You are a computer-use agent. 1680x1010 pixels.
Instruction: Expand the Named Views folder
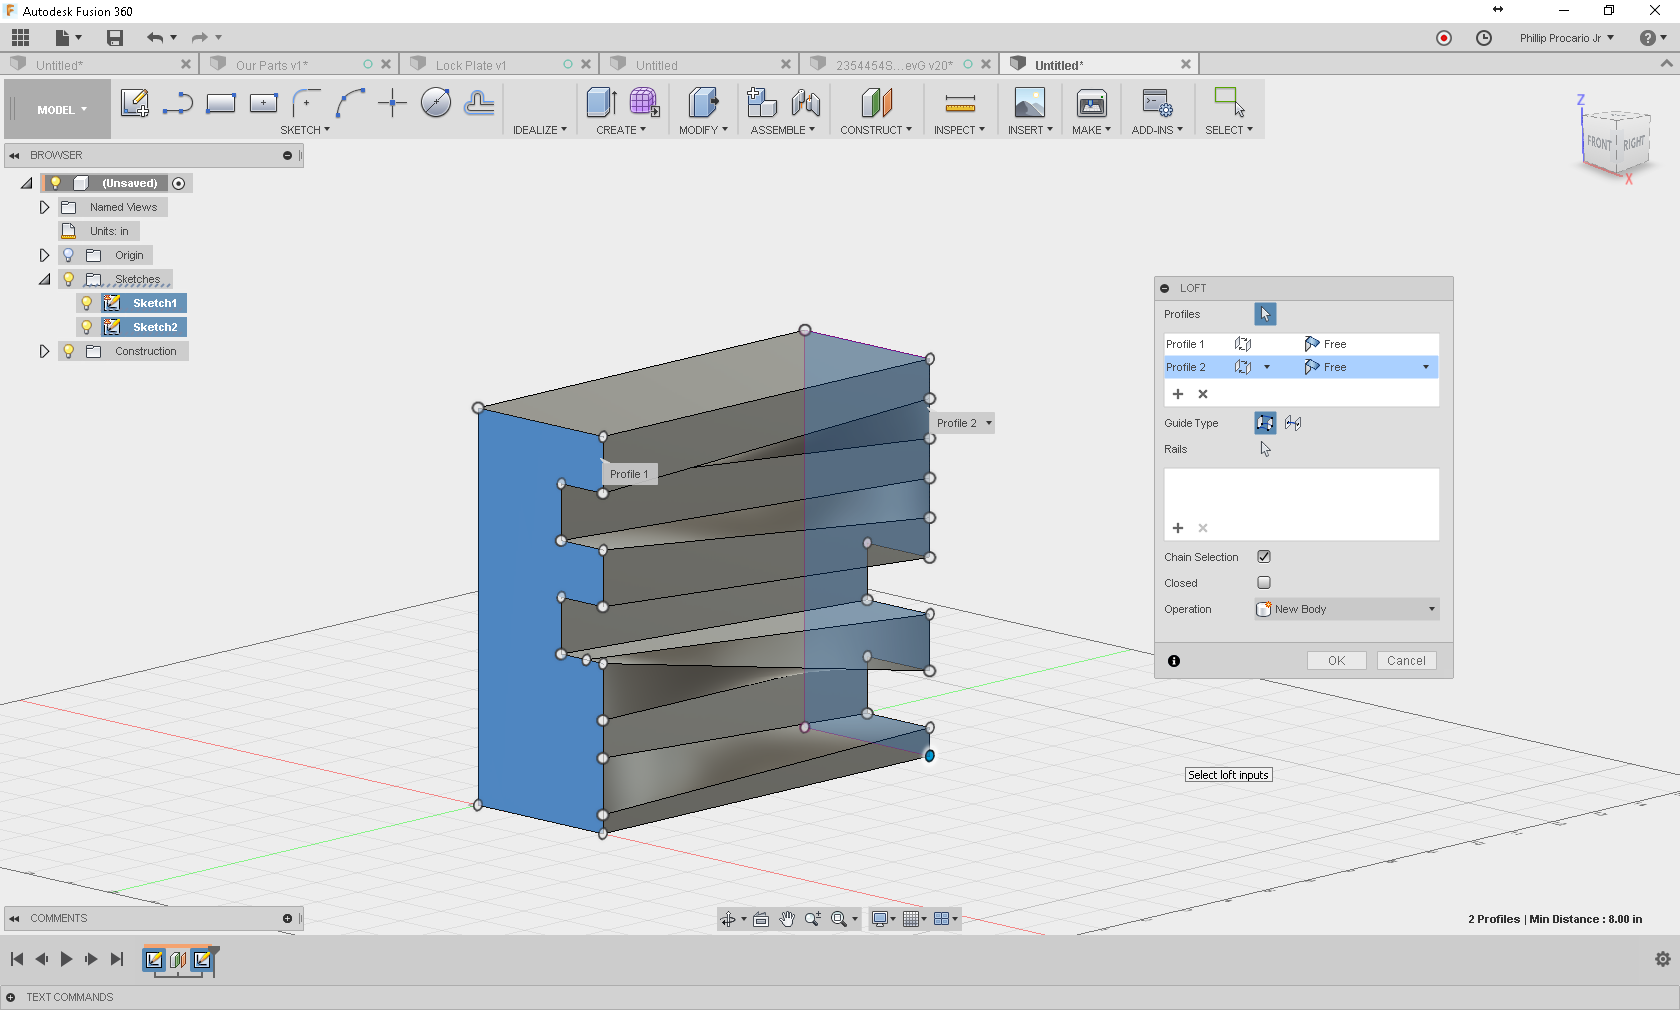click(44, 207)
